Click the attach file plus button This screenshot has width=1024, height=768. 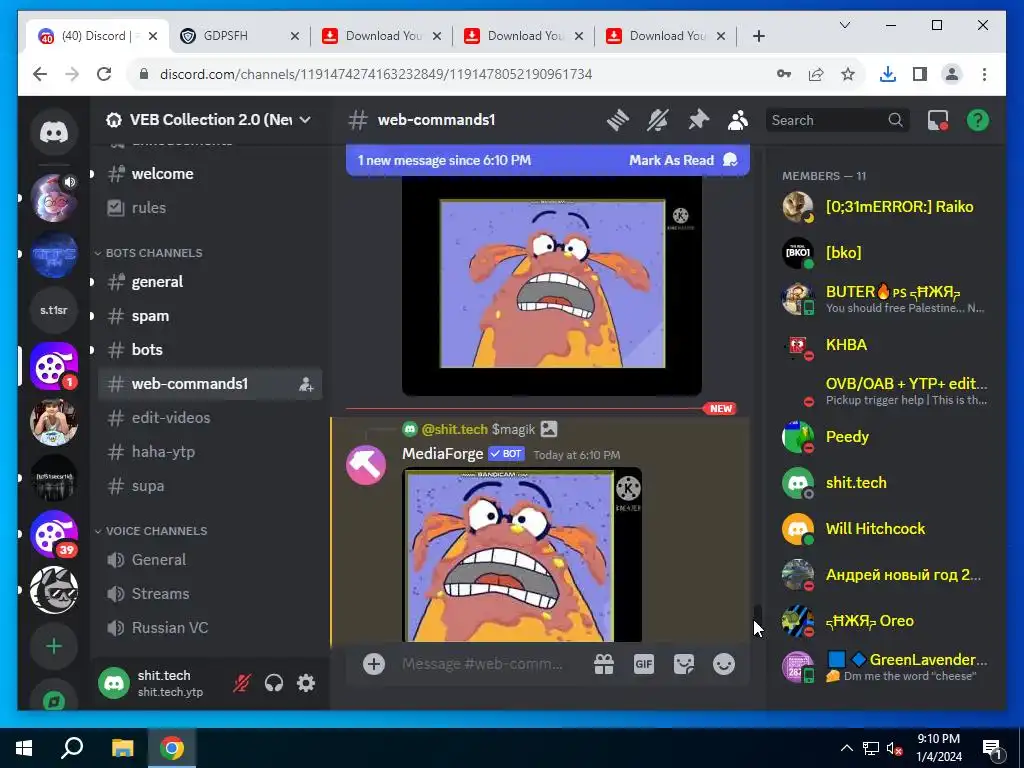pyautogui.click(x=374, y=664)
